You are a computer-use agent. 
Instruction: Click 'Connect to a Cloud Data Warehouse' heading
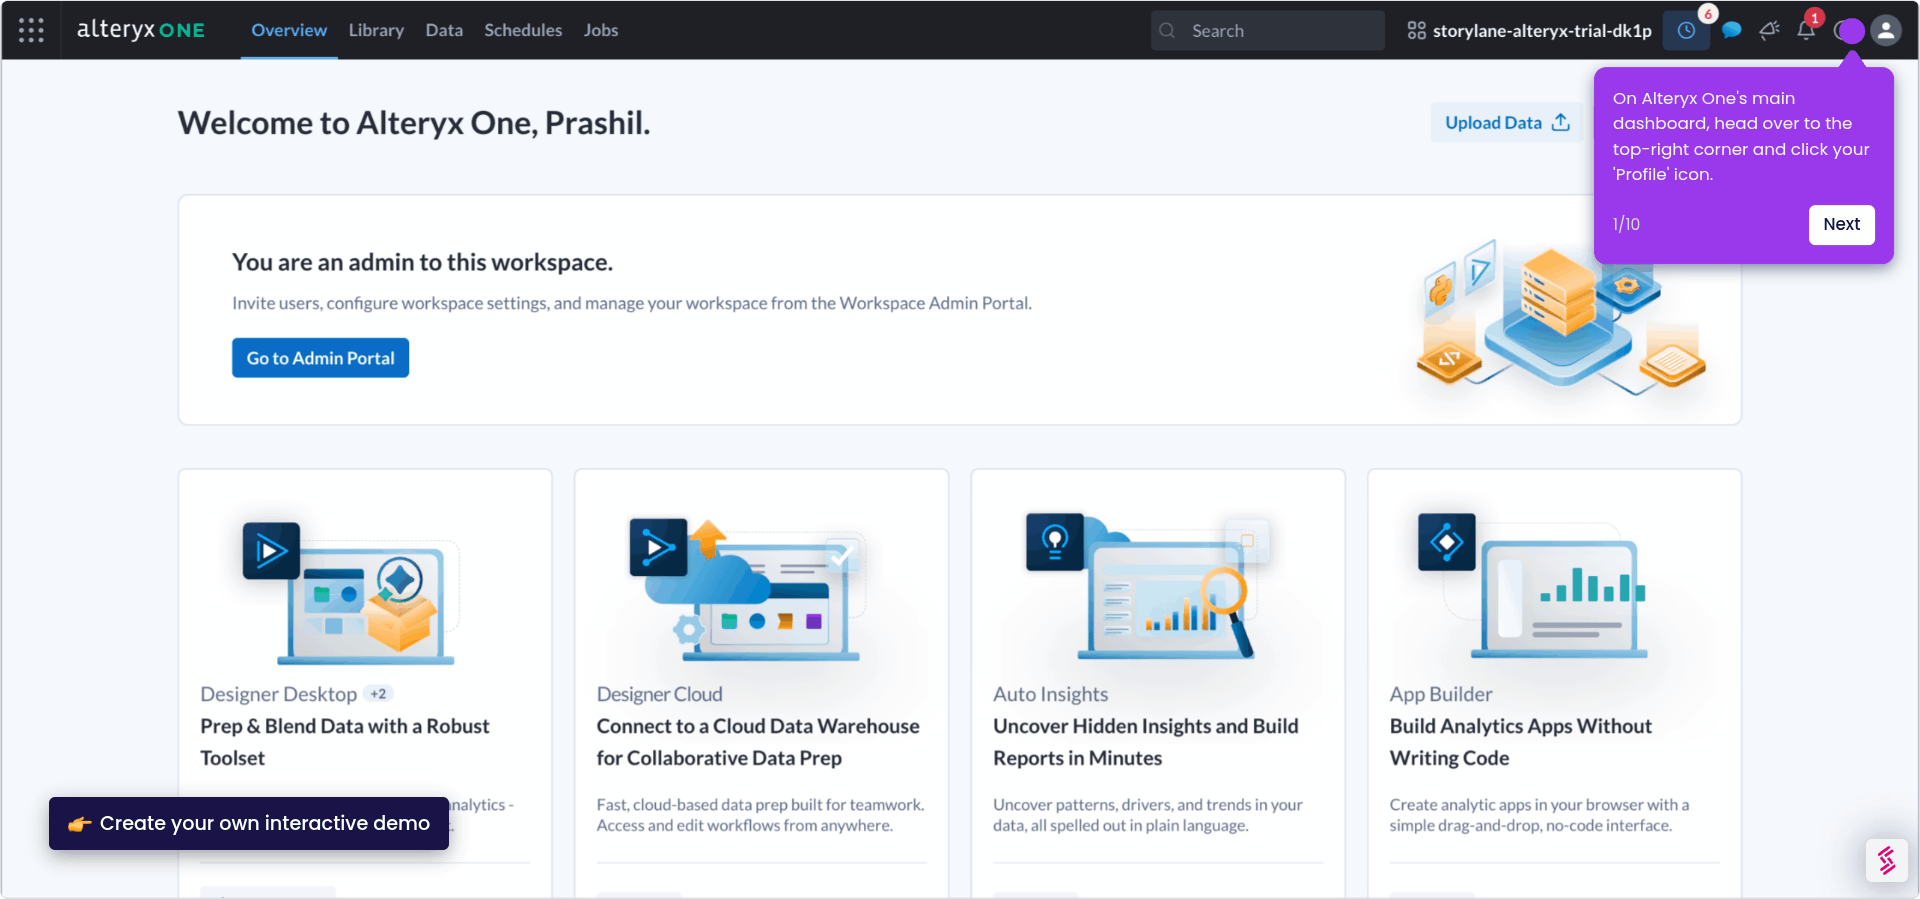tap(758, 742)
